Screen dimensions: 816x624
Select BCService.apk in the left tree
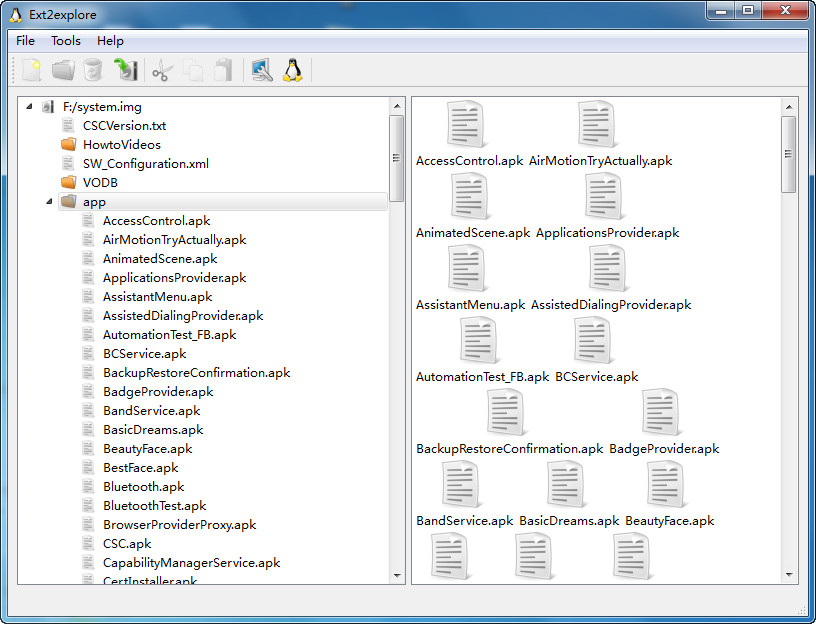(x=145, y=353)
